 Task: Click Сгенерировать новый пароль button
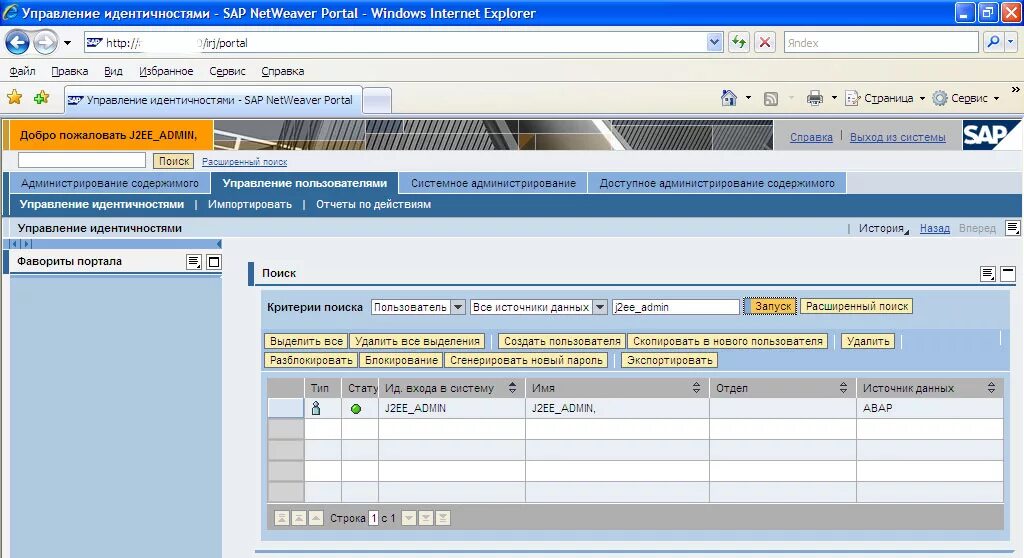526,360
